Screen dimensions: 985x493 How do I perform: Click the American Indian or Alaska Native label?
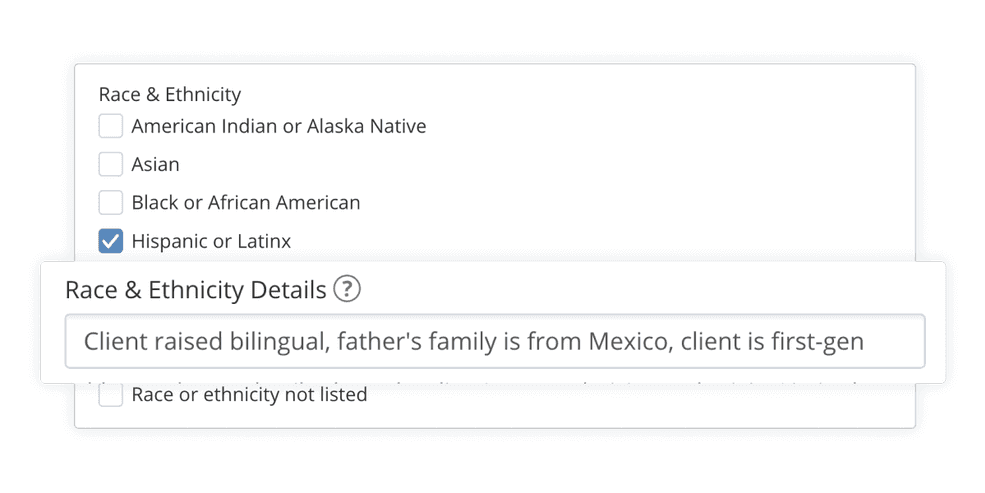(x=279, y=126)
